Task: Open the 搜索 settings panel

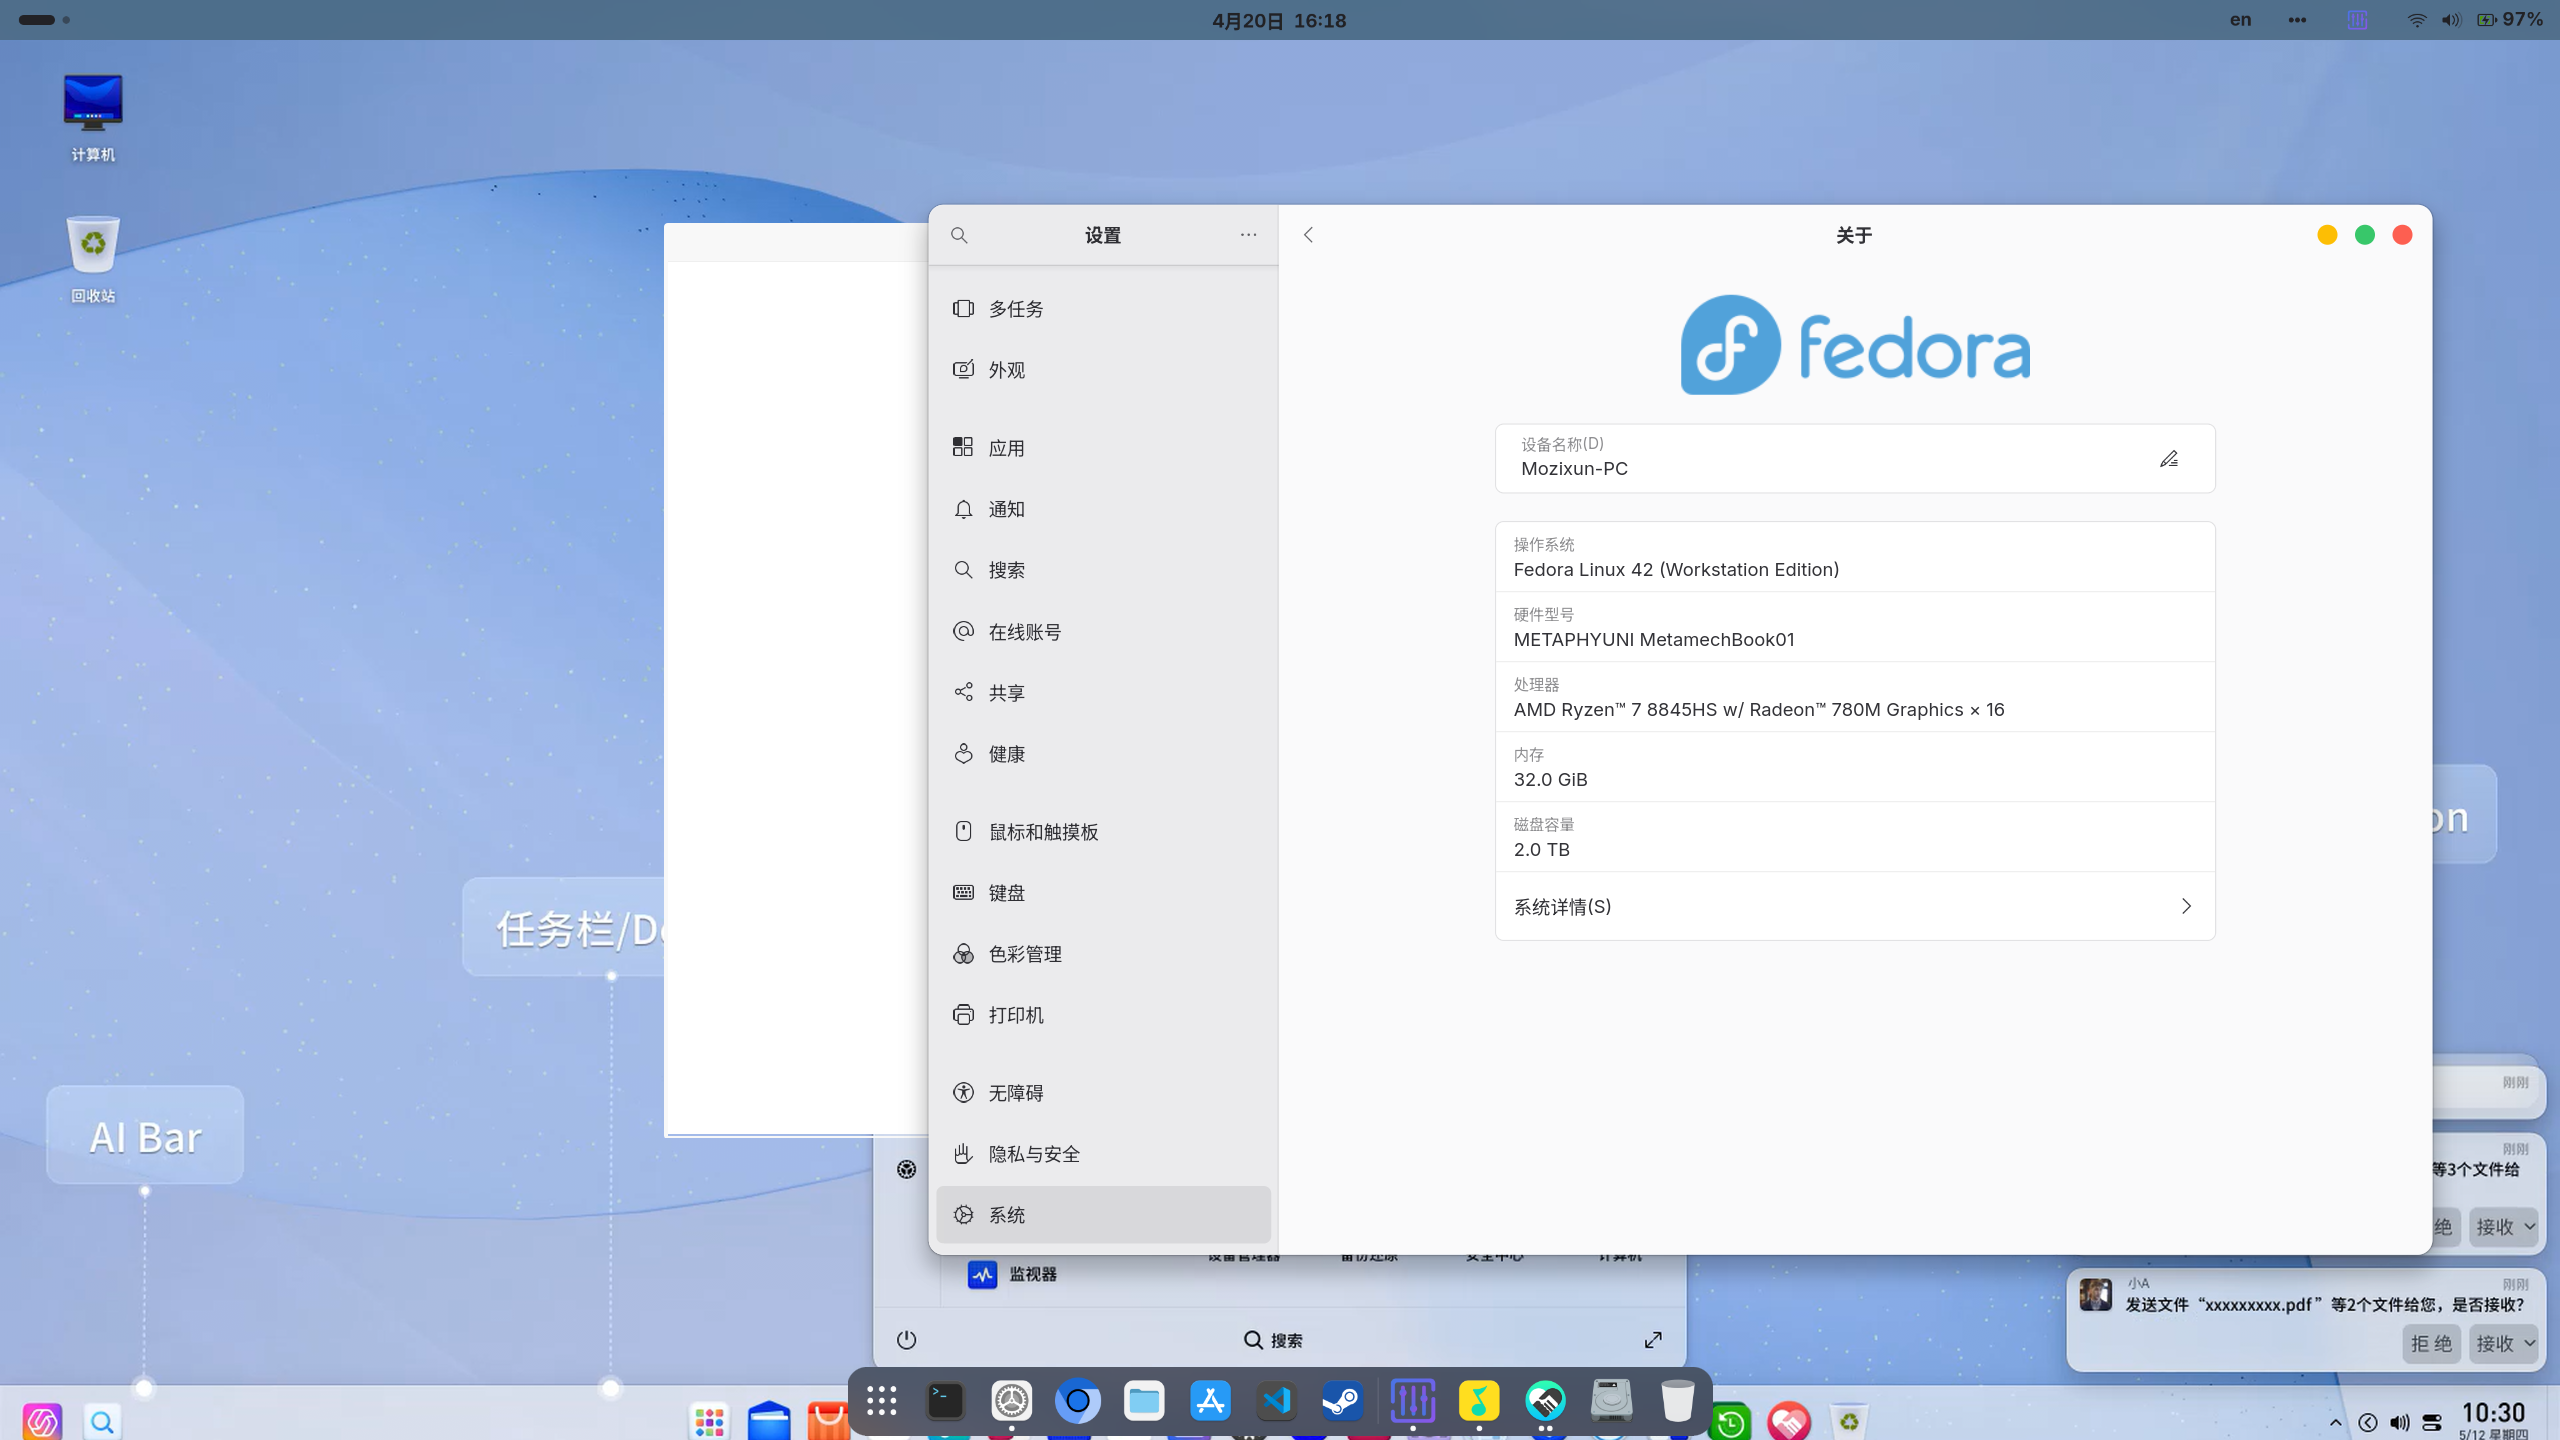Action: tap(1103, 570)
